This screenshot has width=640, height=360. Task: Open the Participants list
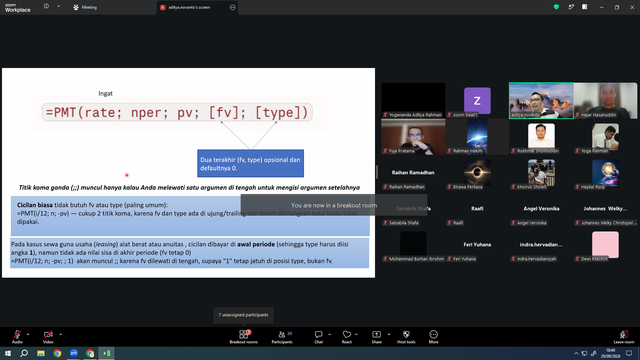282,337
